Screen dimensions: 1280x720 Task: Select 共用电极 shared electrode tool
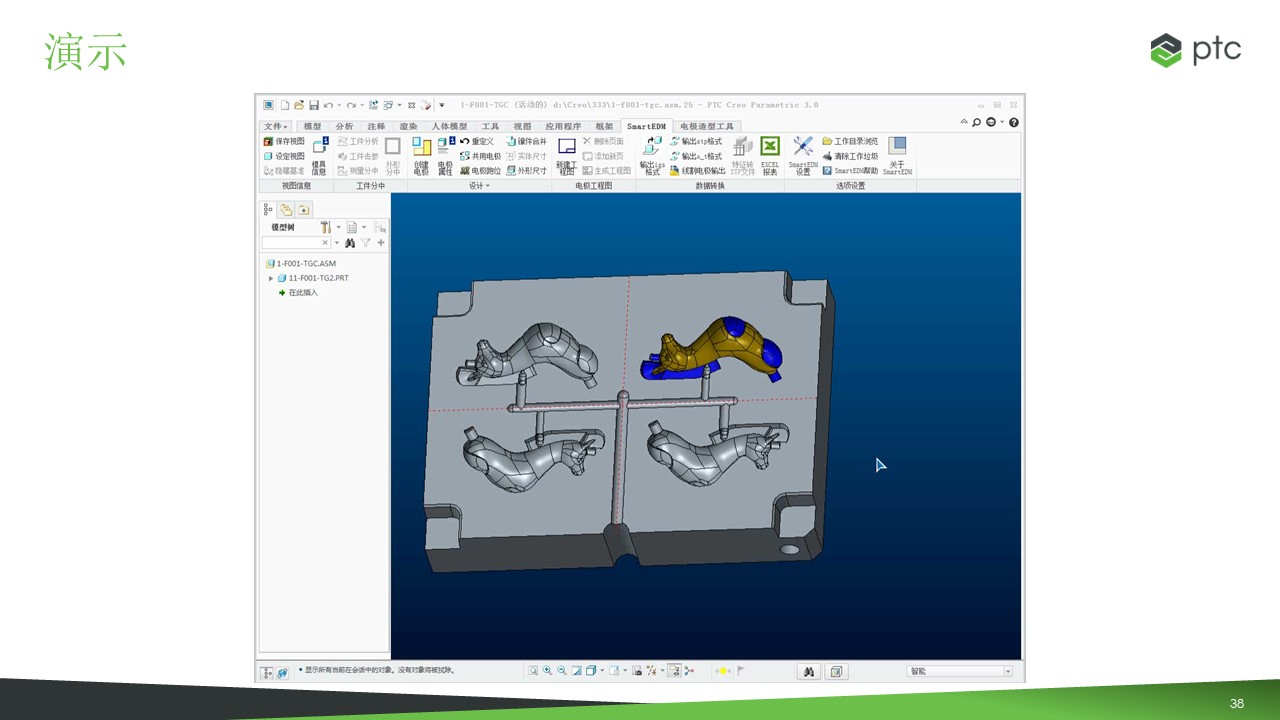480,156
